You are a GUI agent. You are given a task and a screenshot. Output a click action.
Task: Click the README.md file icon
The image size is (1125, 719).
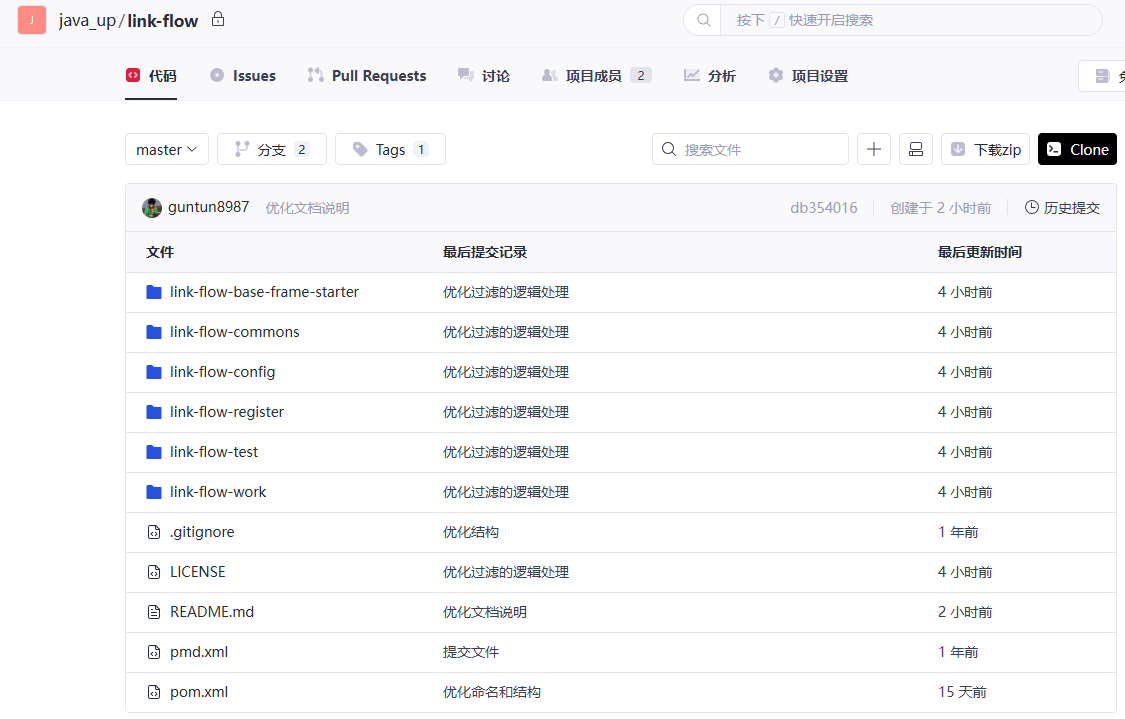click(x=154, y=612)
